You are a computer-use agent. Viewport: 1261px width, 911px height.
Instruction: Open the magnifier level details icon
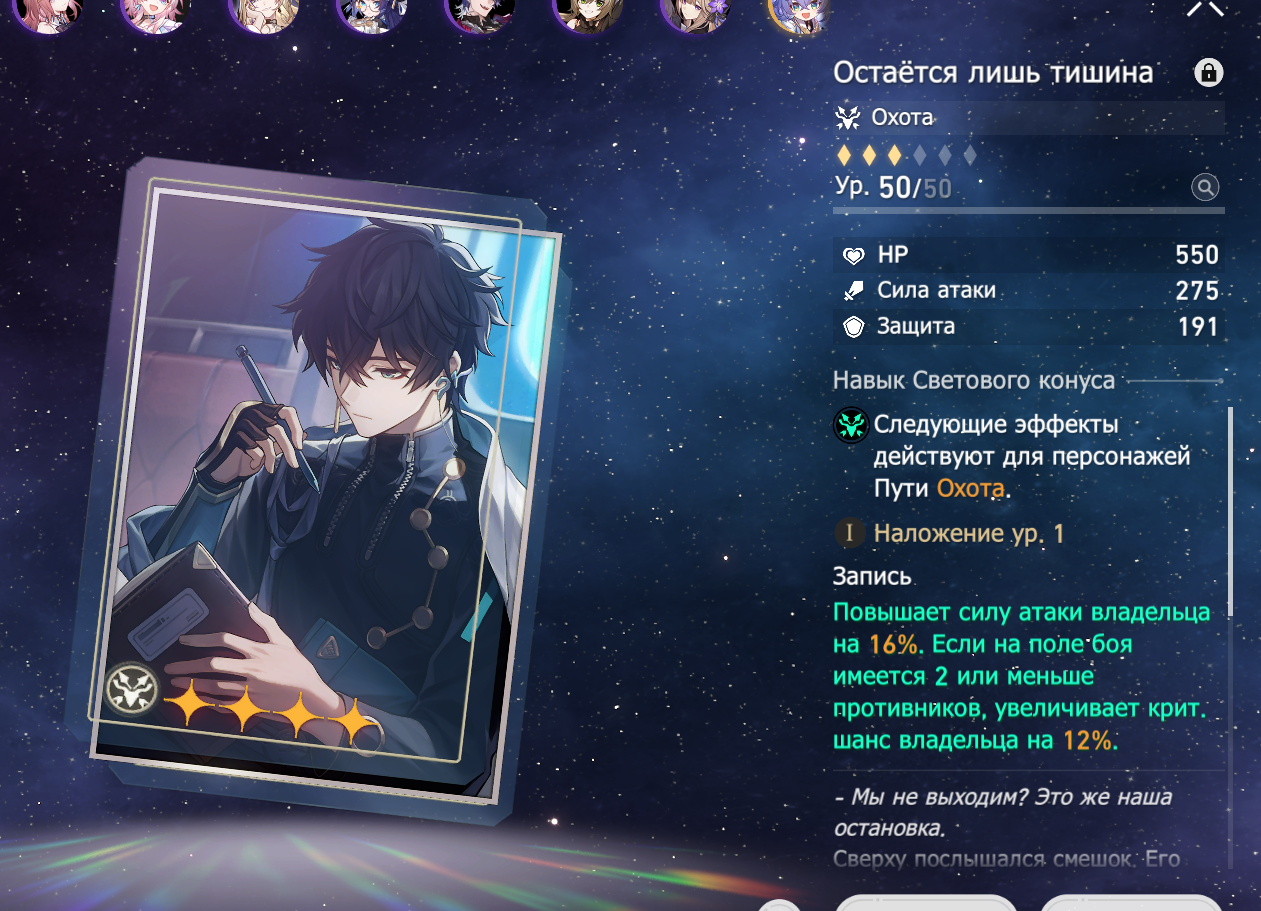[x=1205, y=187]
